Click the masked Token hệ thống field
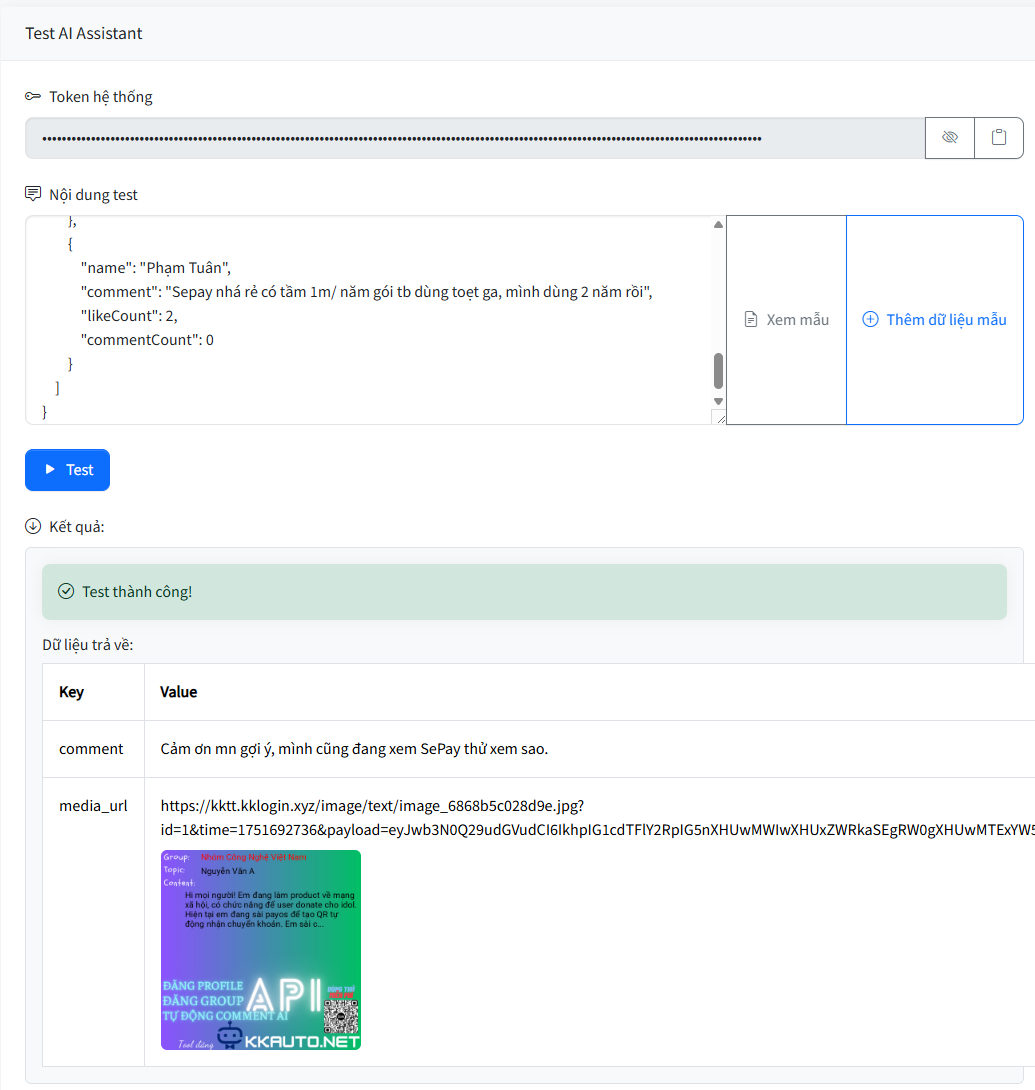 coord(475,138)
